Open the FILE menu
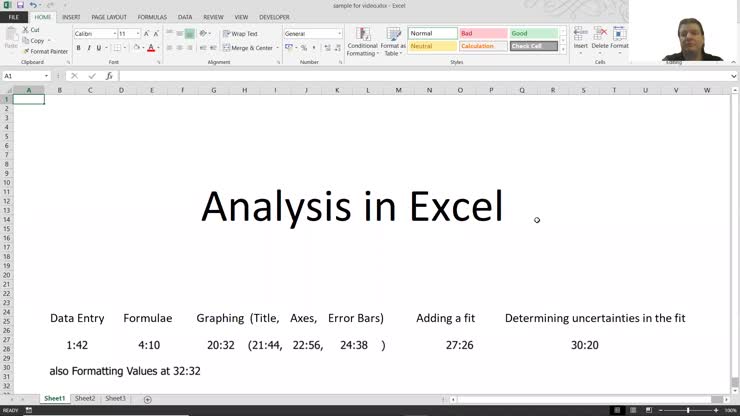 pos(14,17)
